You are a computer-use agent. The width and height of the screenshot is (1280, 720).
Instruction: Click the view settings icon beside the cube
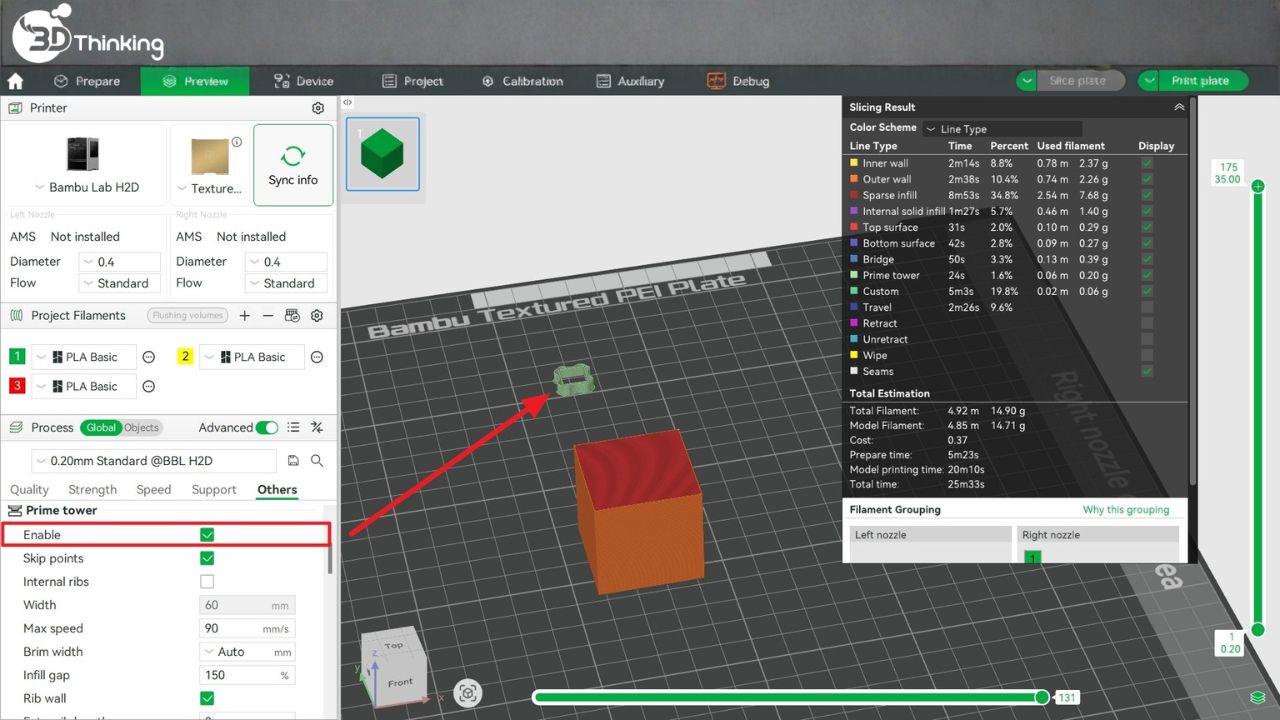(467, 693)
